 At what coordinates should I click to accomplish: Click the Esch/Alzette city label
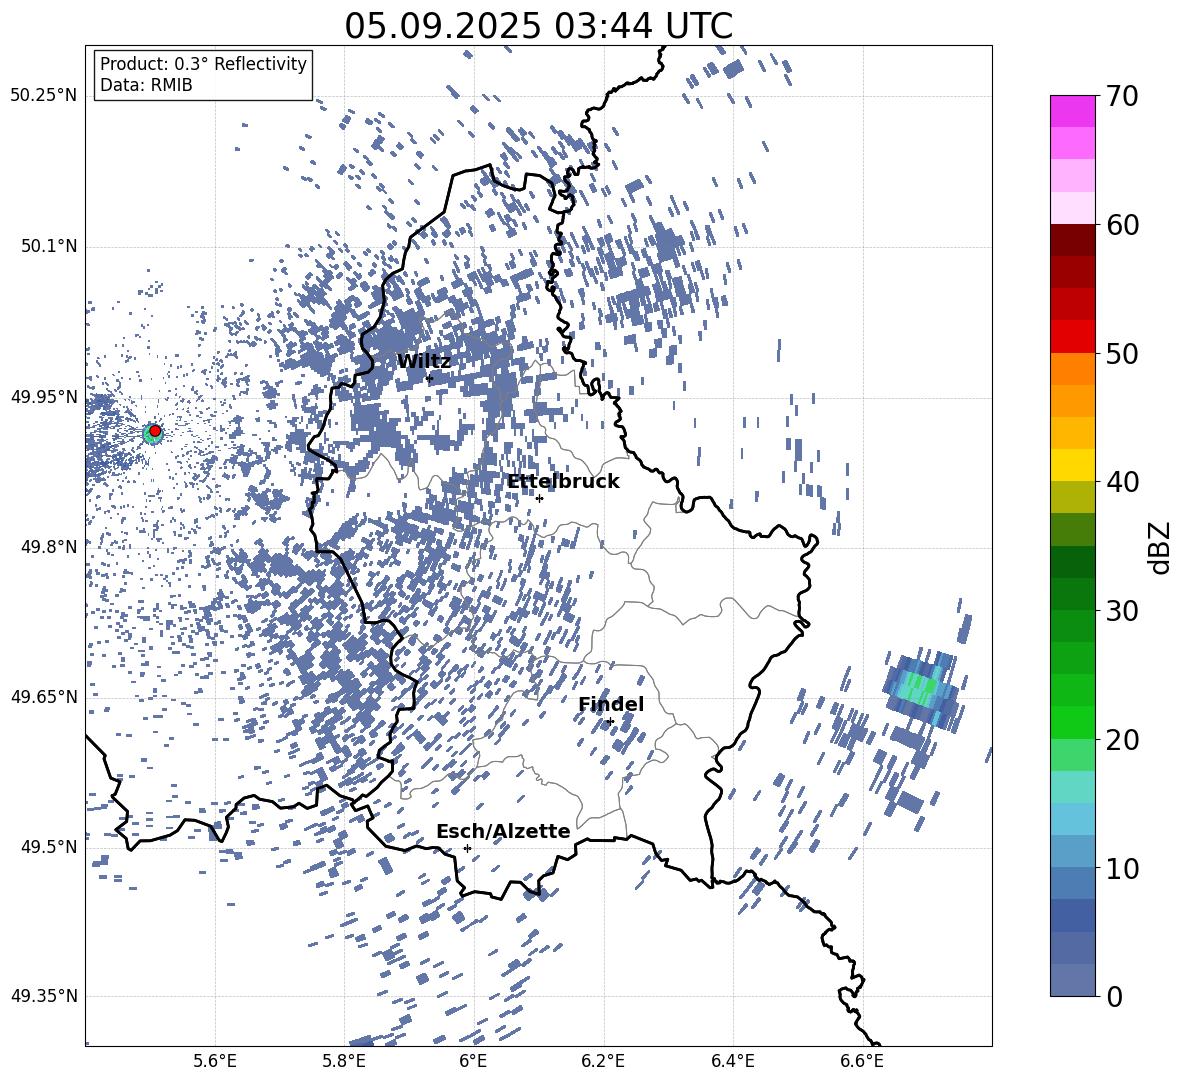tap(503, 831)
